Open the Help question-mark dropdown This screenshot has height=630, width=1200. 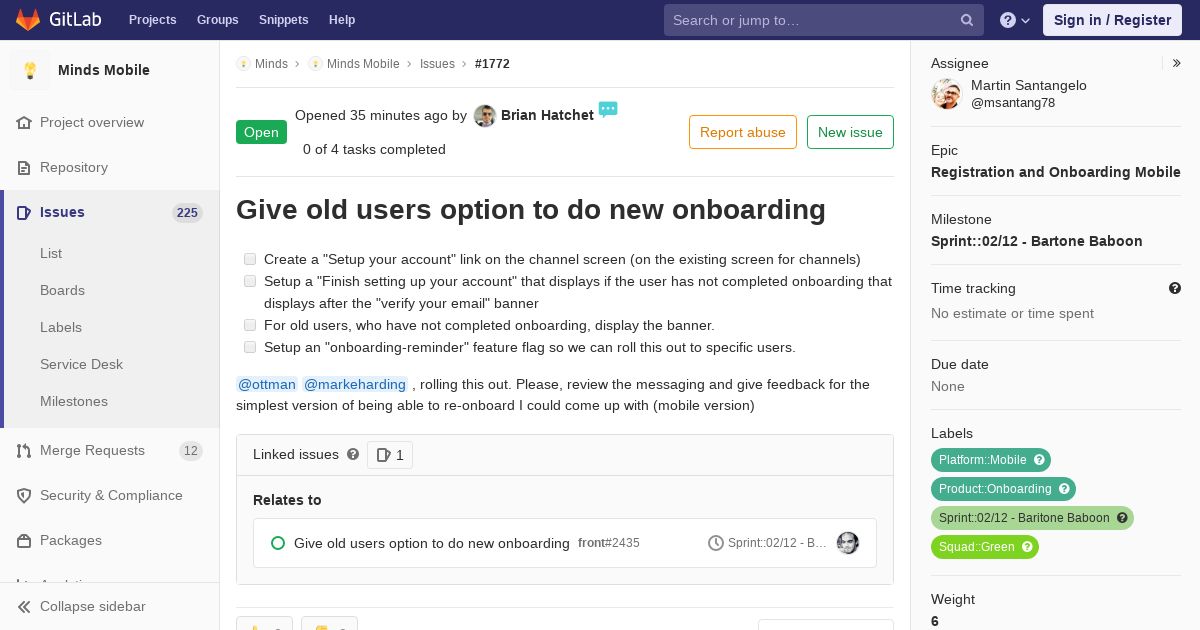click(1015, 20)
